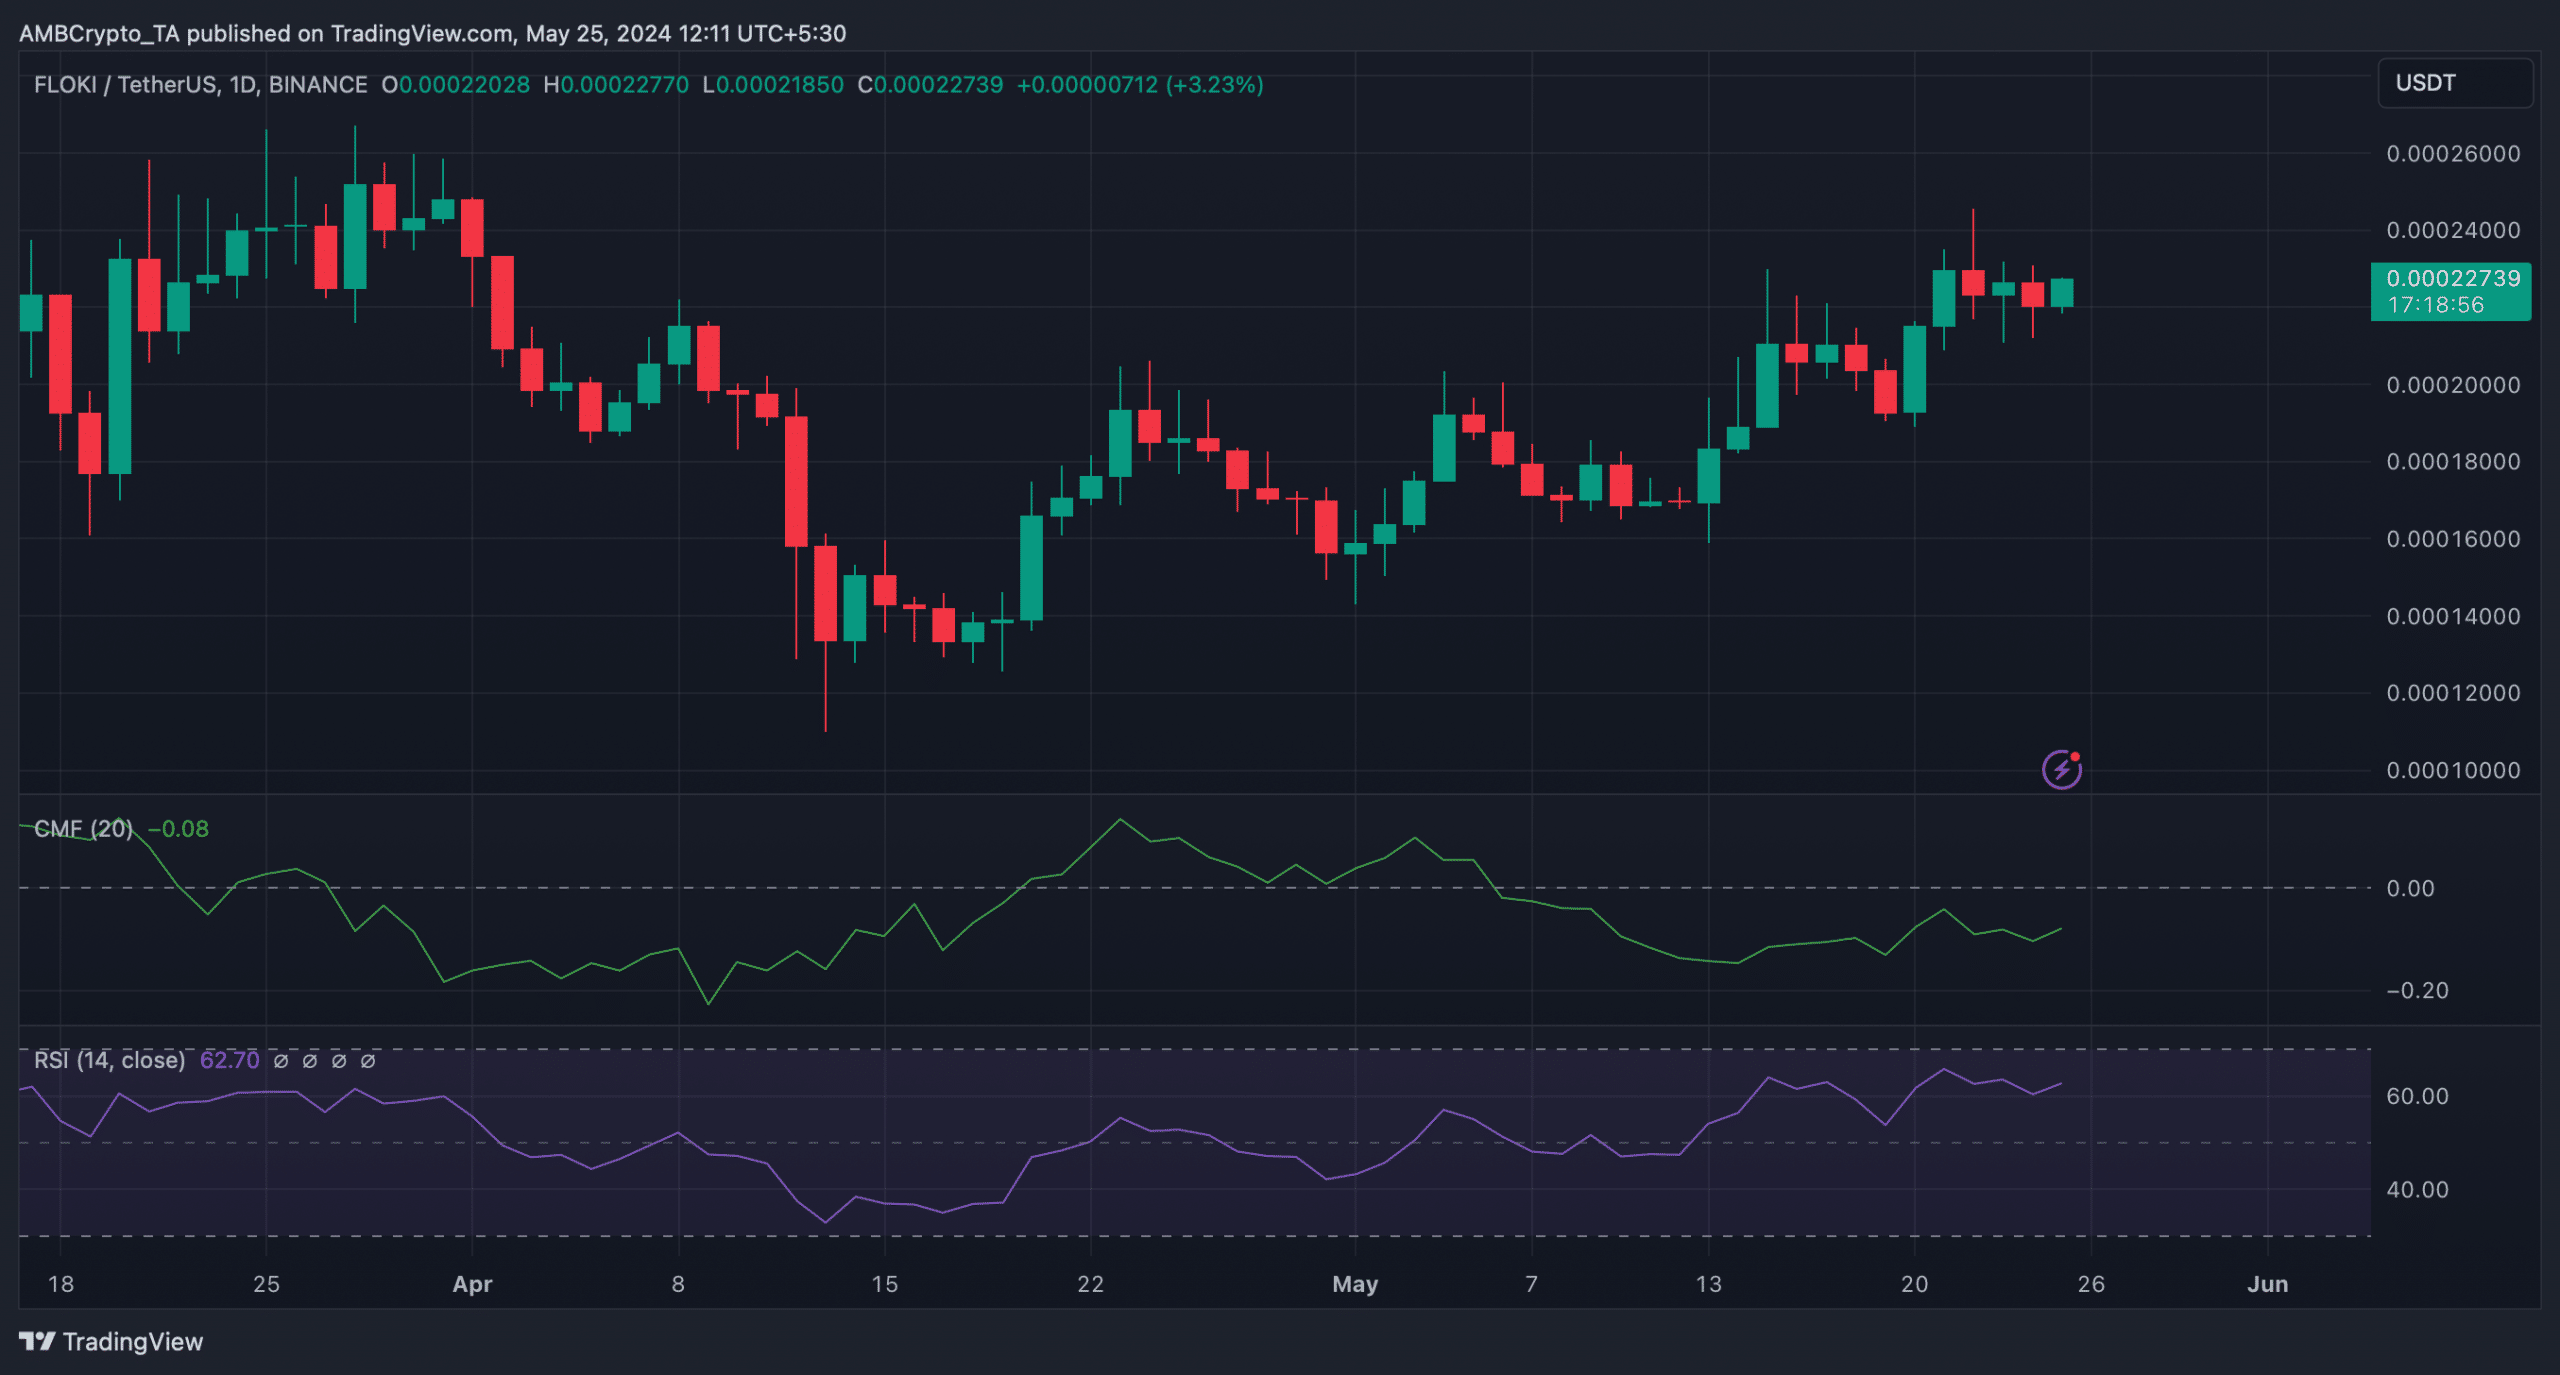Click the USDT currency box
This screenshot has height=1375, width=2560.
pyautogui.click(x=2454, y=83)
